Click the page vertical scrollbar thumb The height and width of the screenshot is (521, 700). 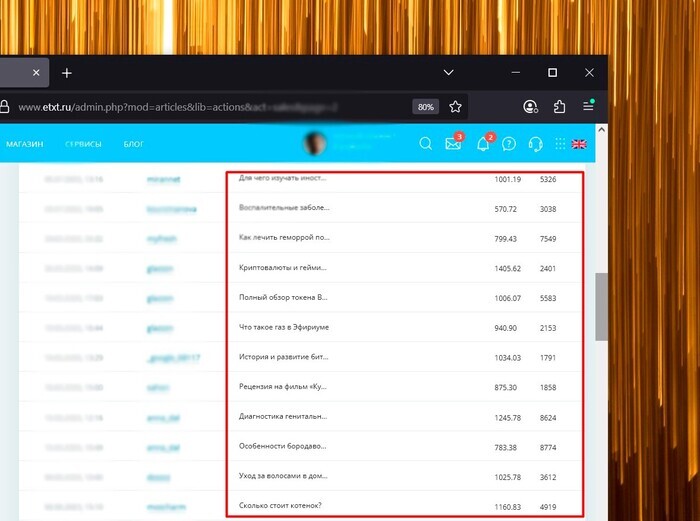pos(601,307)
